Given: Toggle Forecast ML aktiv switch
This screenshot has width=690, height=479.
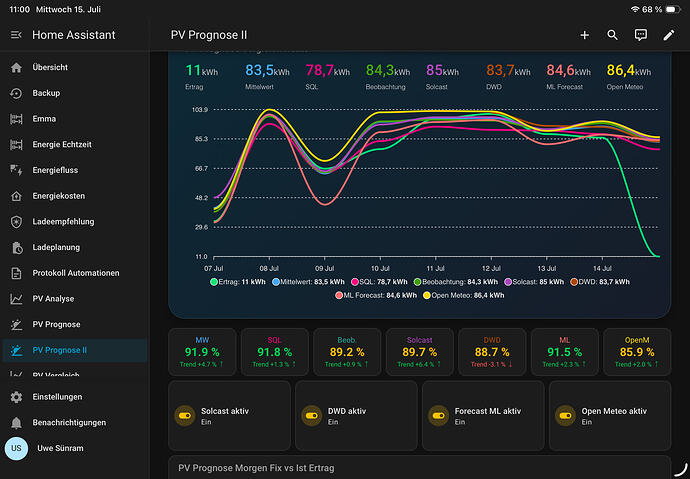Looking at the screenshot, I should (x=439, y=415).
